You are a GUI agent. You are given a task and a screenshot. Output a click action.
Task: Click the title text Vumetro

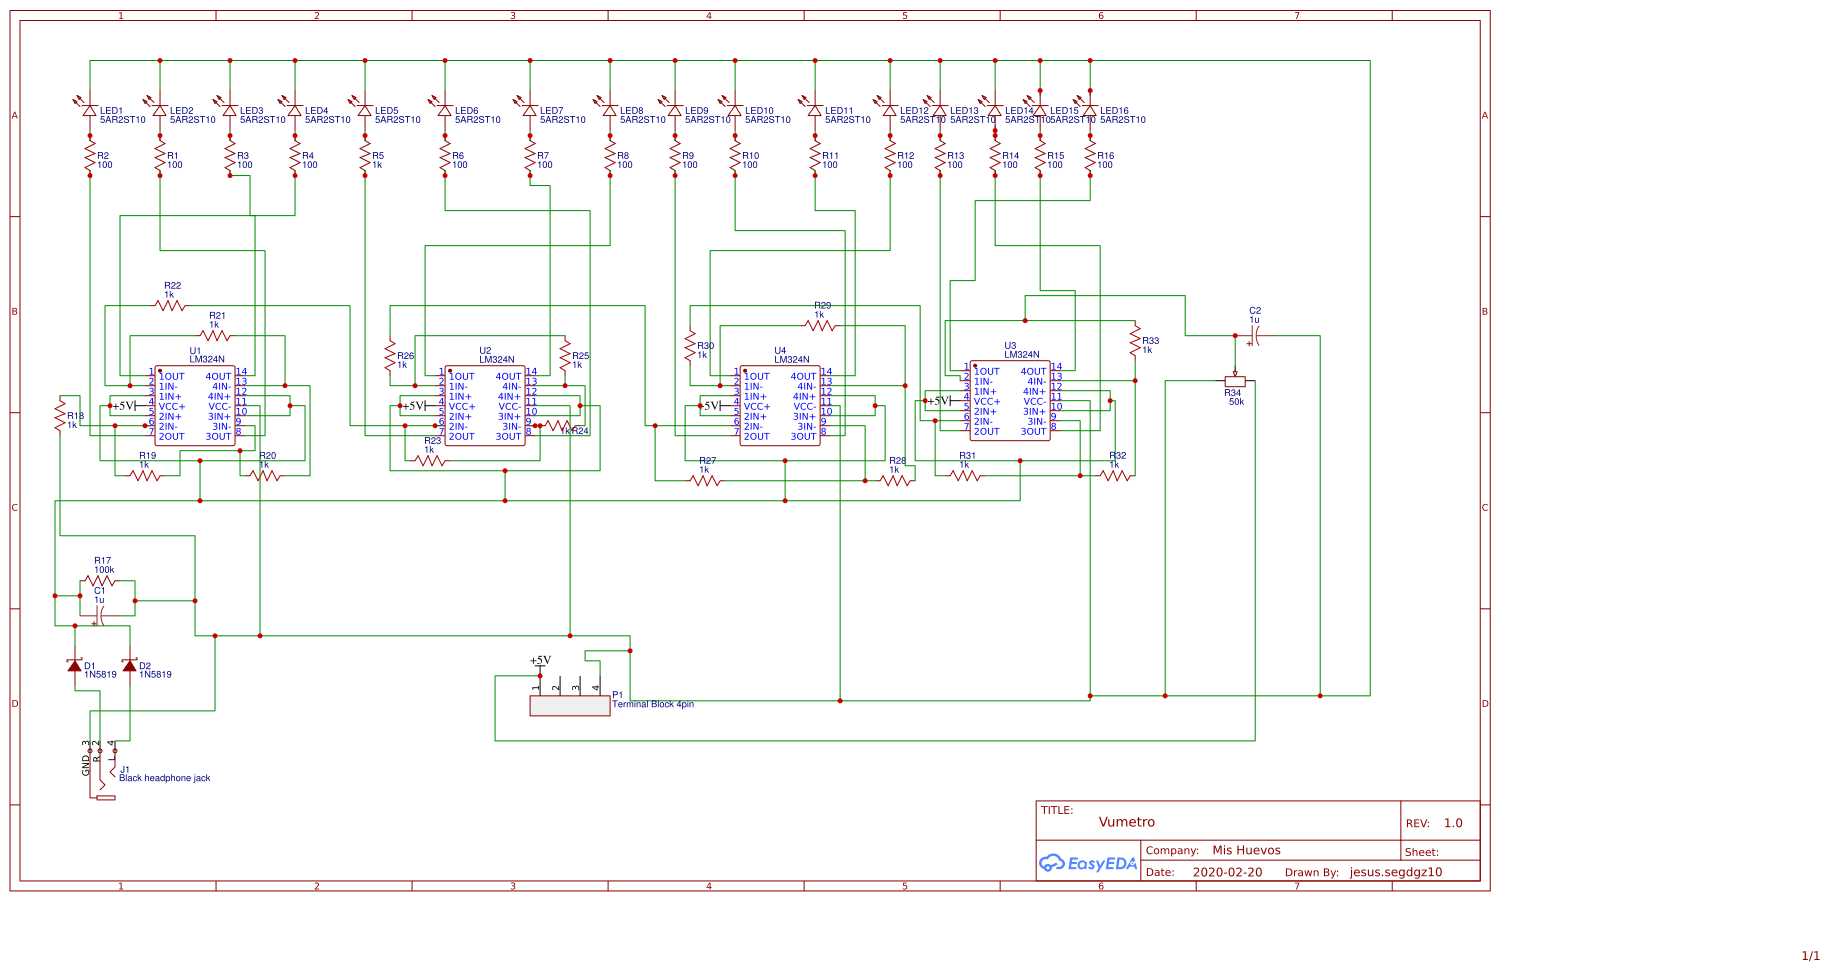1126,822
